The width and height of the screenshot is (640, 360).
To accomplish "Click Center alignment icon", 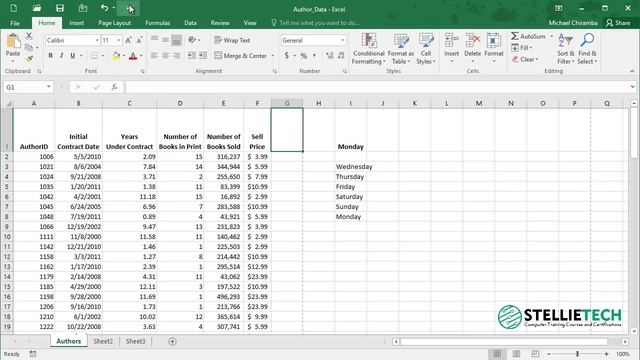I will 165,56.
